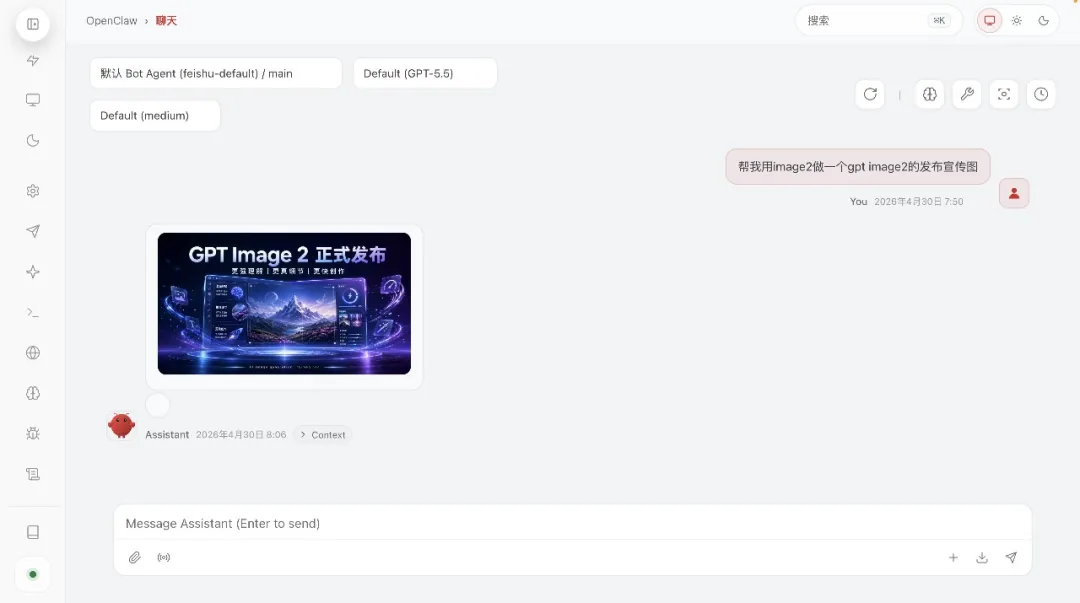Open the sparkle star sidebar icon

(x=32, y=272)
